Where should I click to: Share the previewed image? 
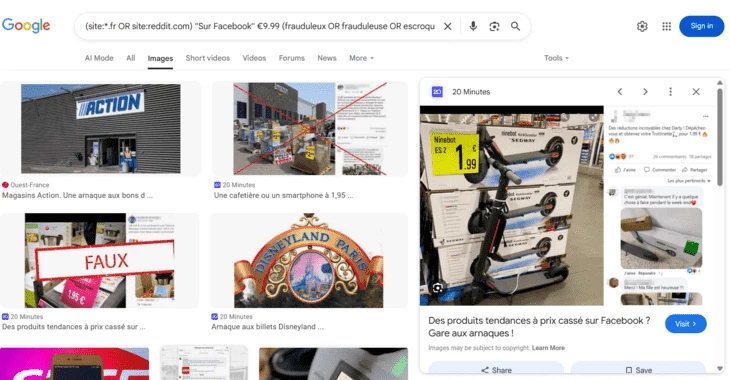(x=496, y=370)
